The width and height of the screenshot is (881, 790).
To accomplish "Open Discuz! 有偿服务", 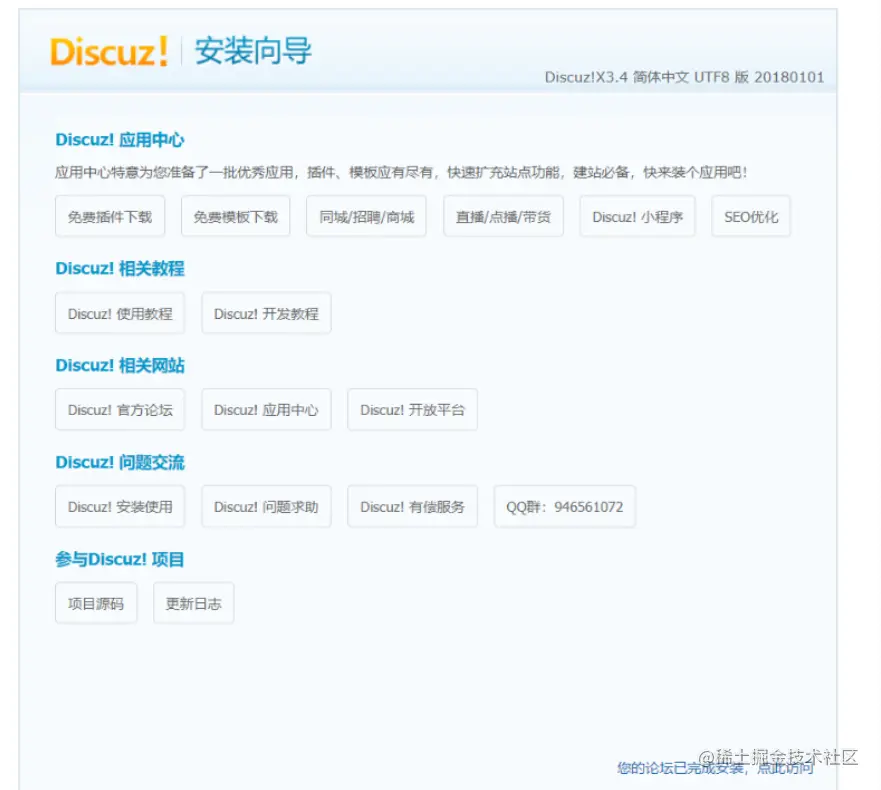I will tap(412, 506).
